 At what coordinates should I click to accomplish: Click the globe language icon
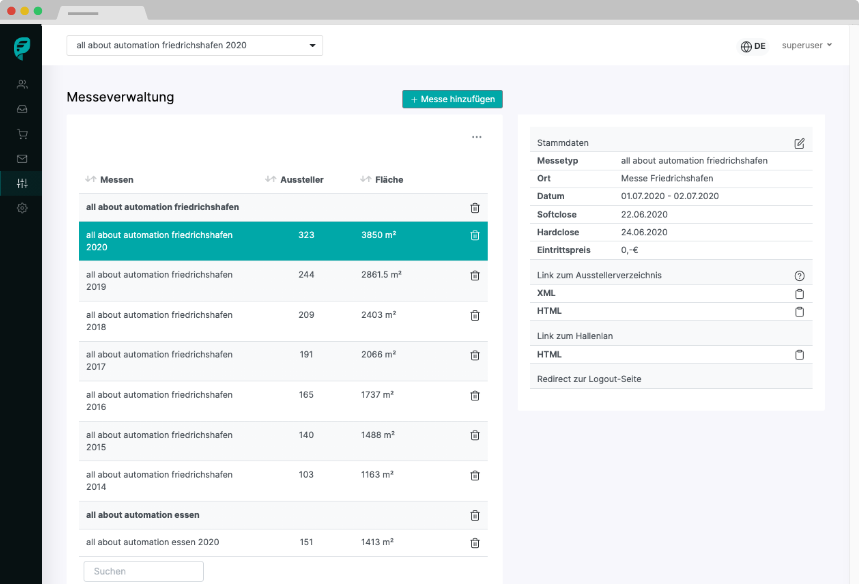click(x=746, y=47)
